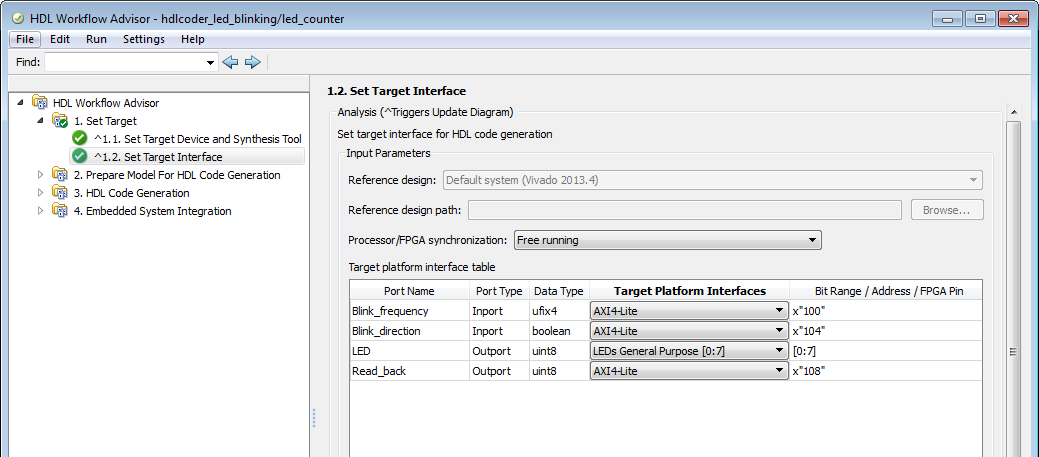The width and height of the screenshot is (1039, 457).
Task: Click the green check beside Set Target Device
Action: [x=80, y=138]
